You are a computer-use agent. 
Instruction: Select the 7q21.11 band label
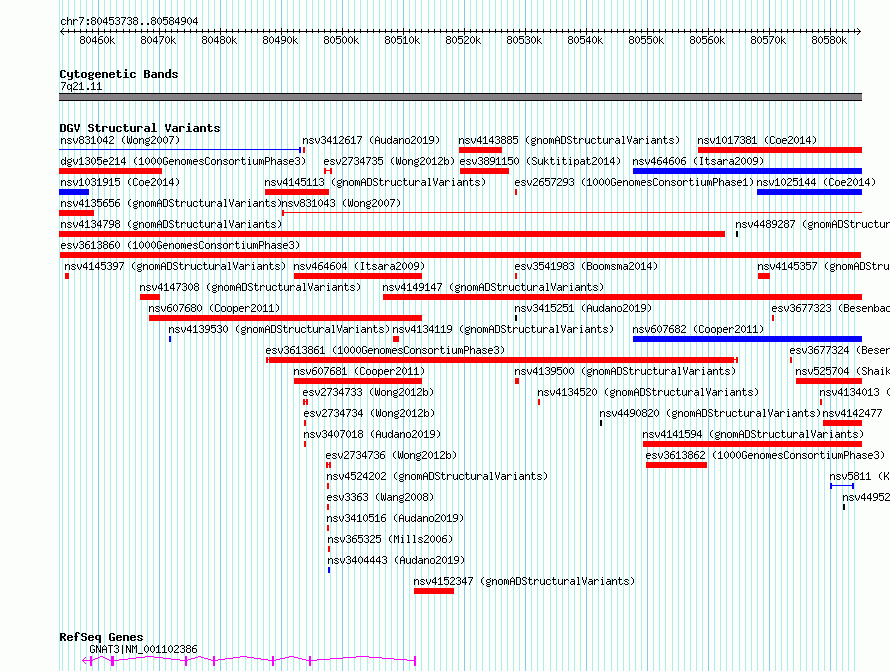coord(81,86)
